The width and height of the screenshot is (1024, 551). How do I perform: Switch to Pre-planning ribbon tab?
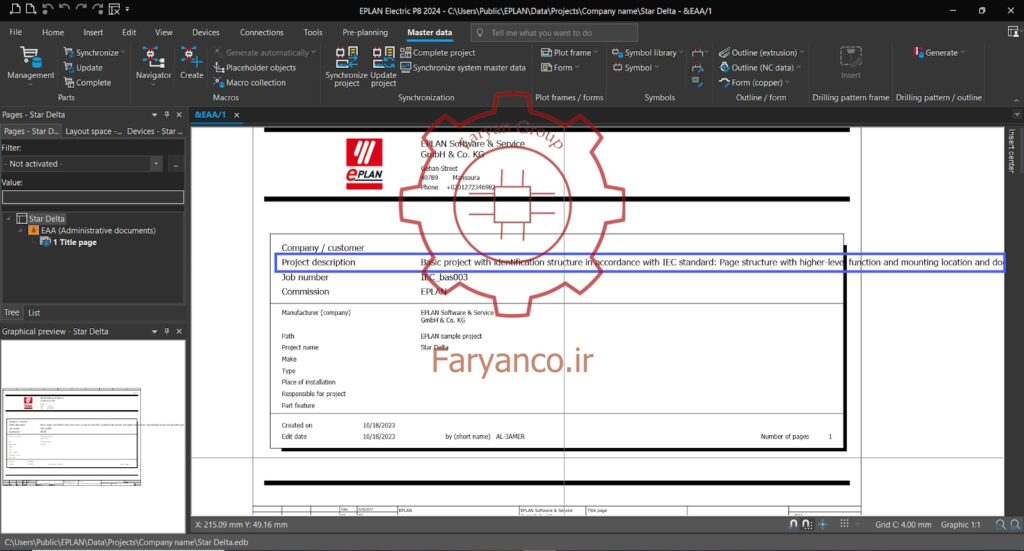pyautogui.click(x=365, y=32)
